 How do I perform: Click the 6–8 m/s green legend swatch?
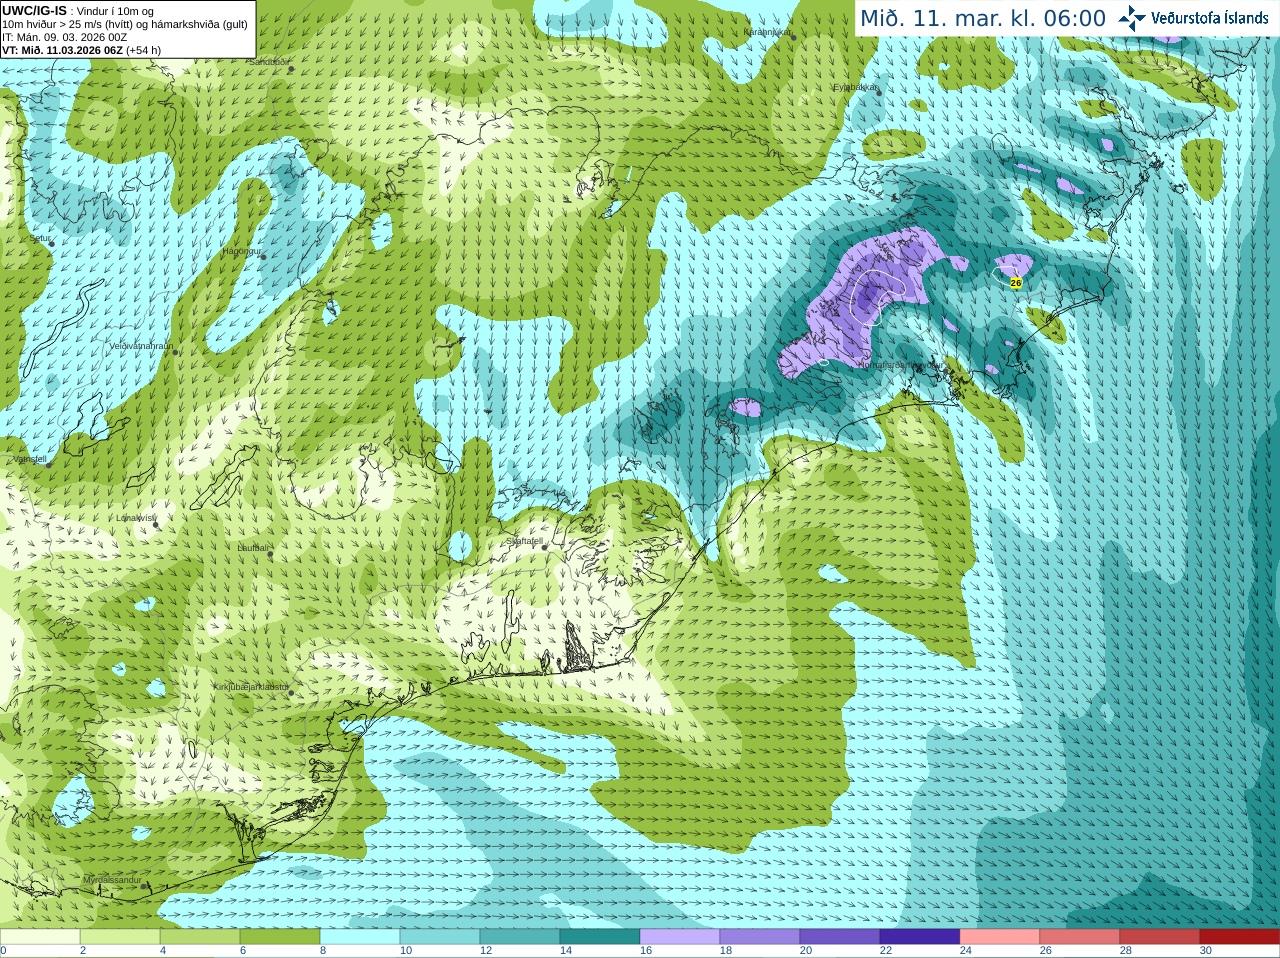(x=280, y=937)
